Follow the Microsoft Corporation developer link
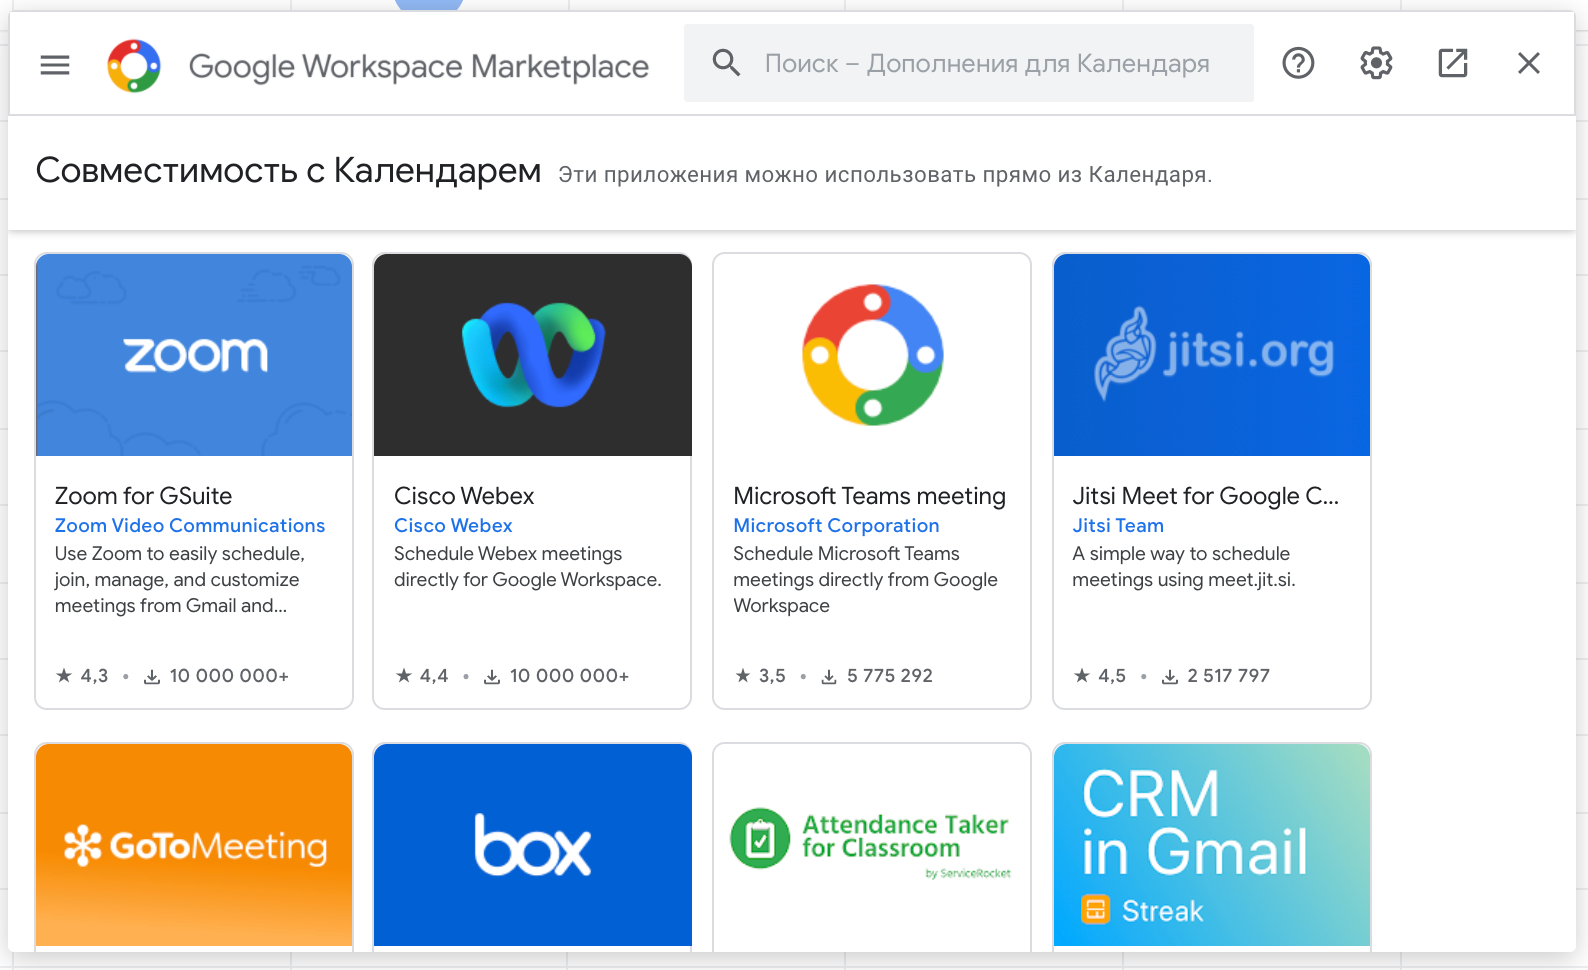This screenshot has height=970, width=1588. [836, 525]
